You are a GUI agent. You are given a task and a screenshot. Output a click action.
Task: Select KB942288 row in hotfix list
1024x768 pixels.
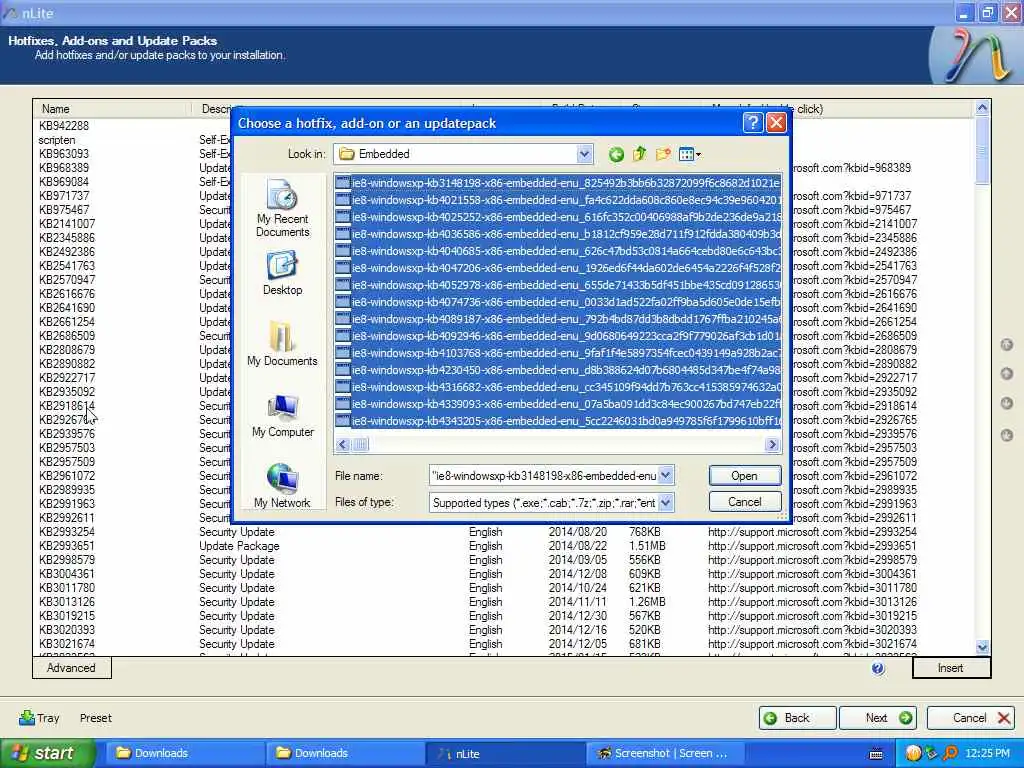(64, 125)
